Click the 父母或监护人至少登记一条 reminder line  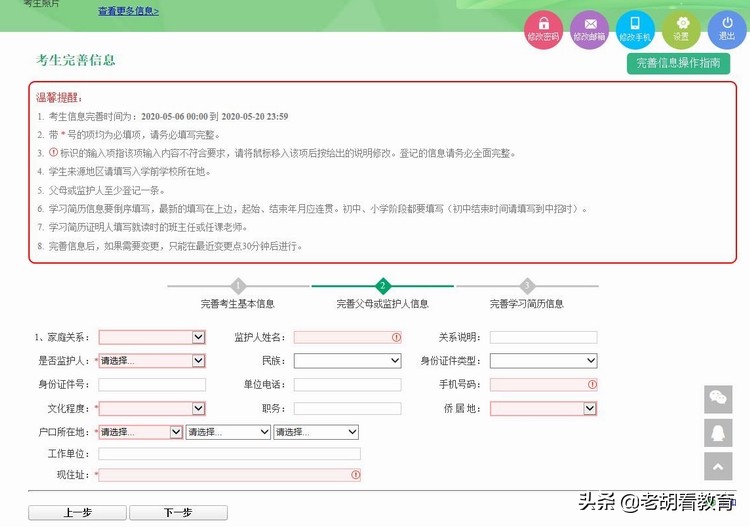point(107,190)
